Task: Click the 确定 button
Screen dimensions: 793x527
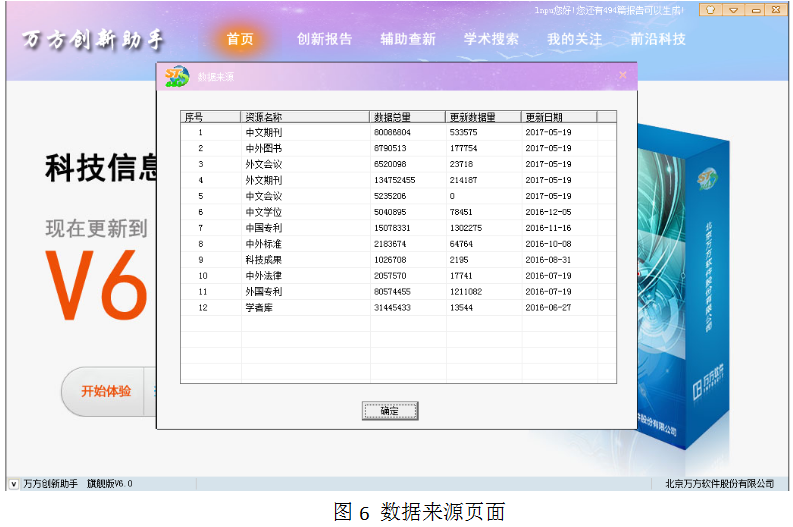Action: pos(390,411)
